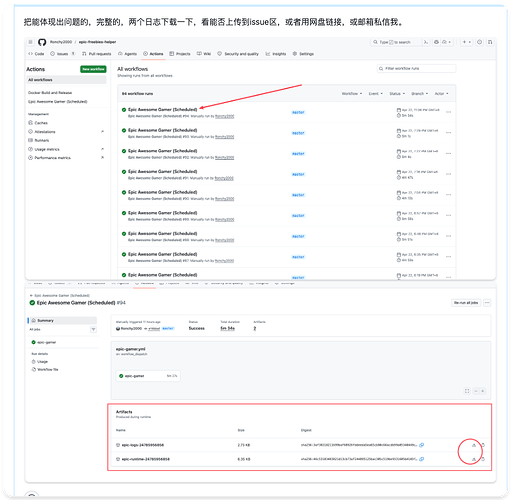Open the epic-logs artifact name

(143, 445)
